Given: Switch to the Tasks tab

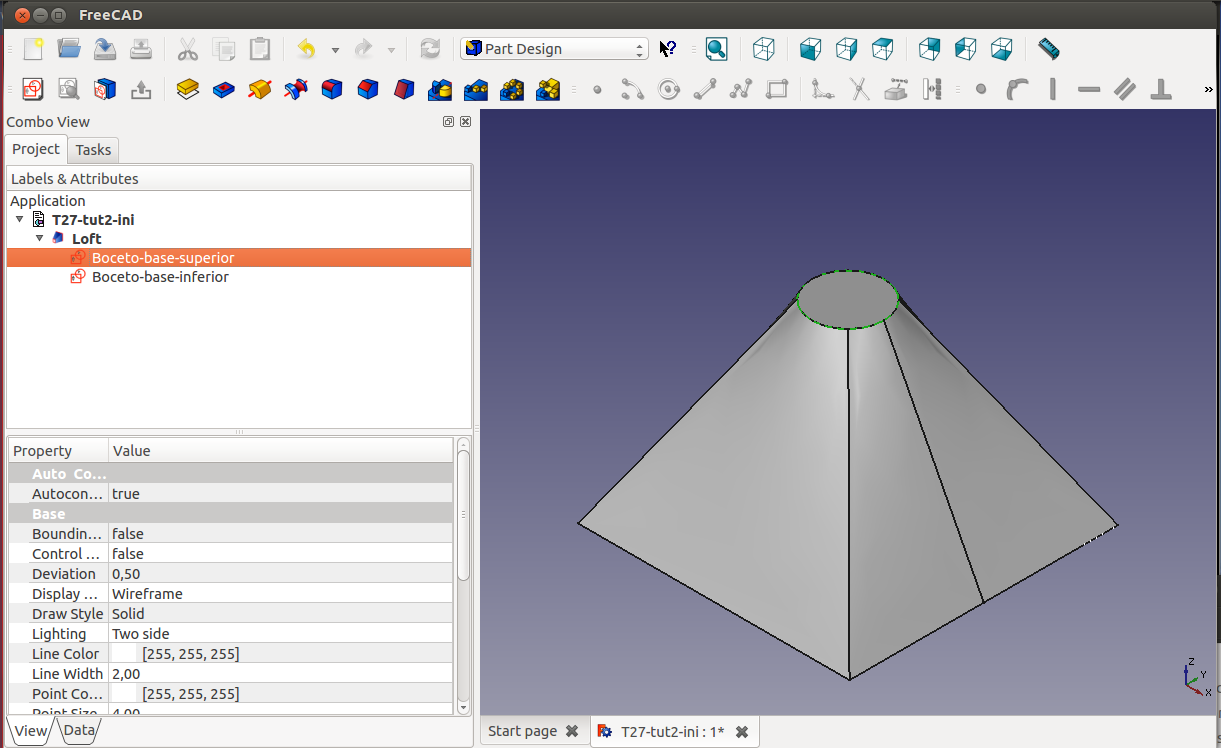Looking at the screenshot, I should (93, 150).
